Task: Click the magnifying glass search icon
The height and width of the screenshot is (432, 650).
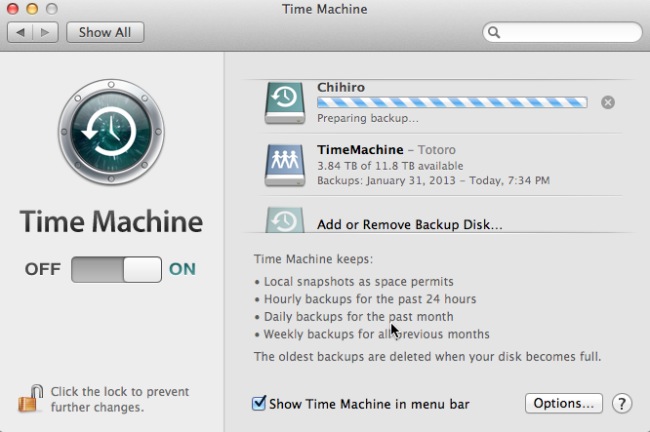Action: pos(494,32)
